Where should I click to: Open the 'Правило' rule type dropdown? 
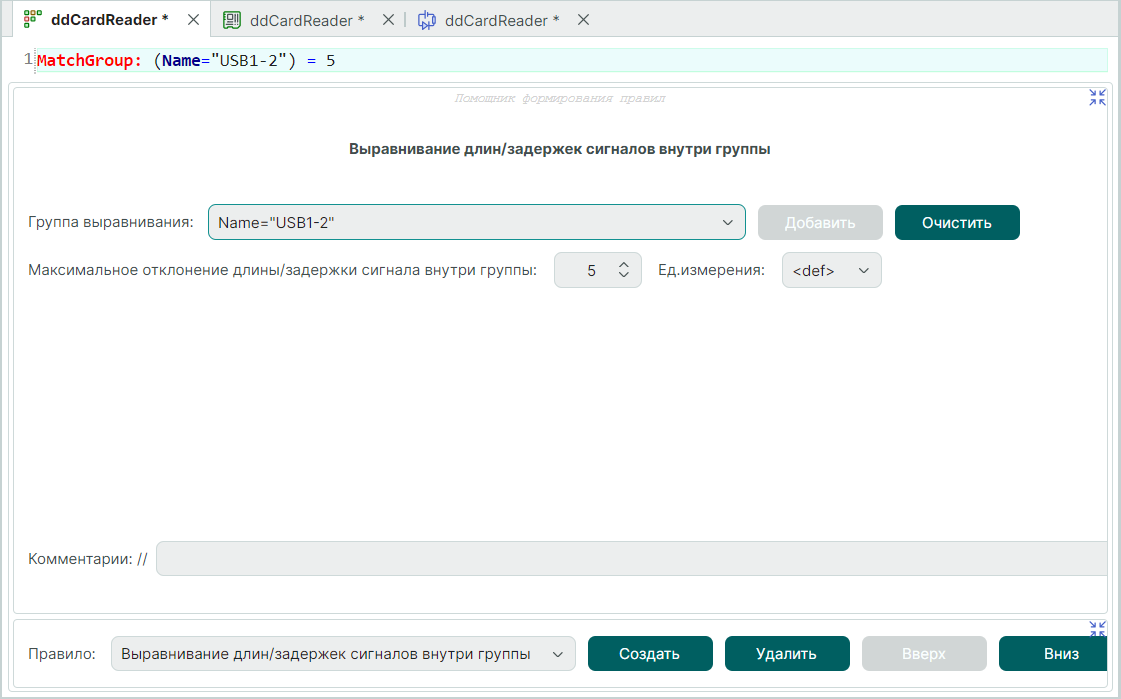(x=560, y=653)
